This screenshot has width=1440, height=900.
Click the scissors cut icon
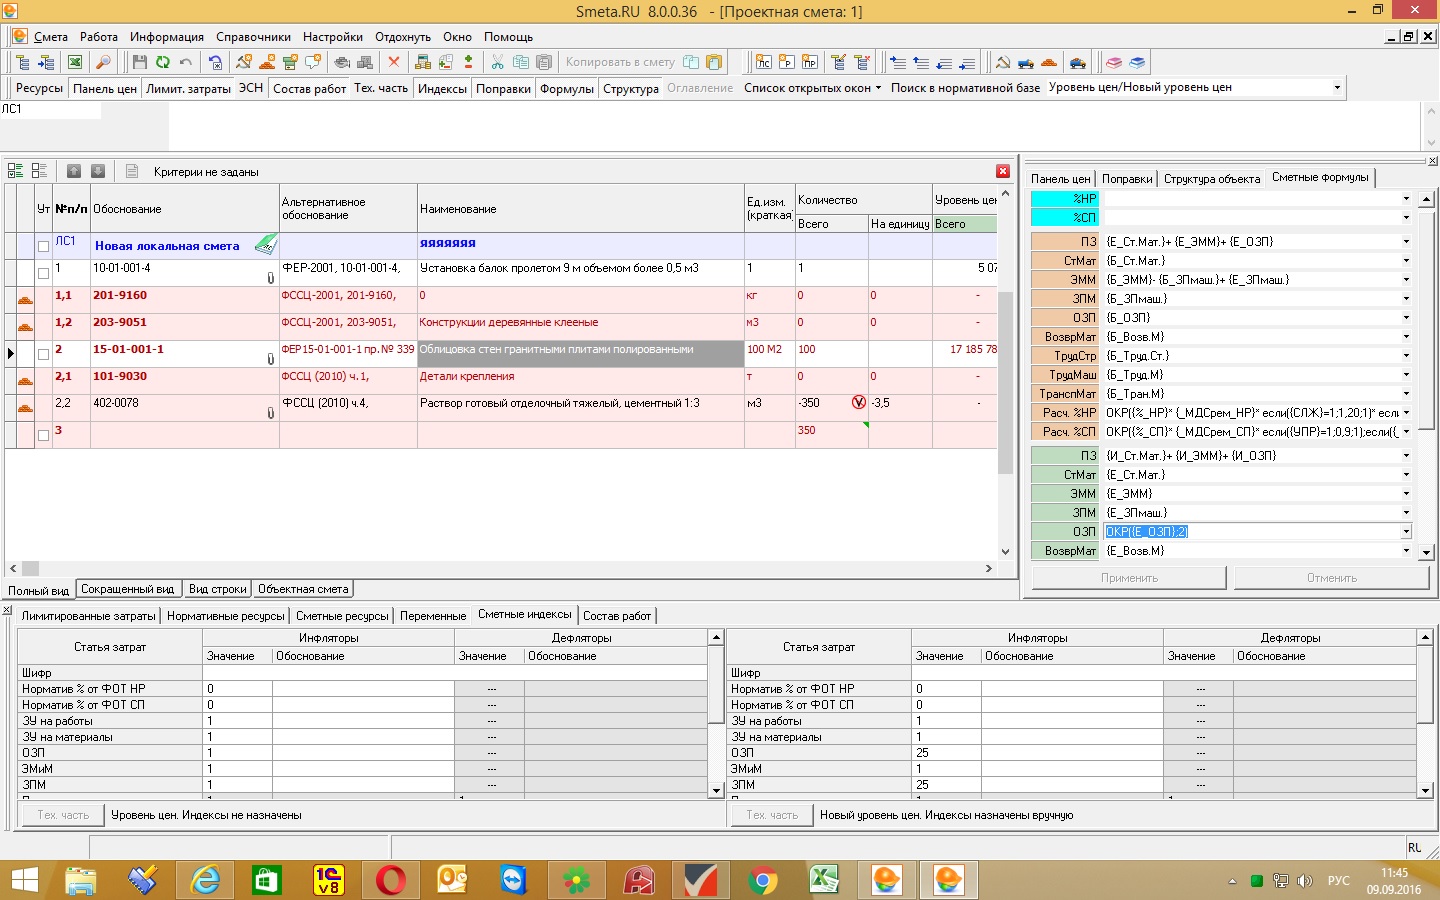click(x=497, y=62)
